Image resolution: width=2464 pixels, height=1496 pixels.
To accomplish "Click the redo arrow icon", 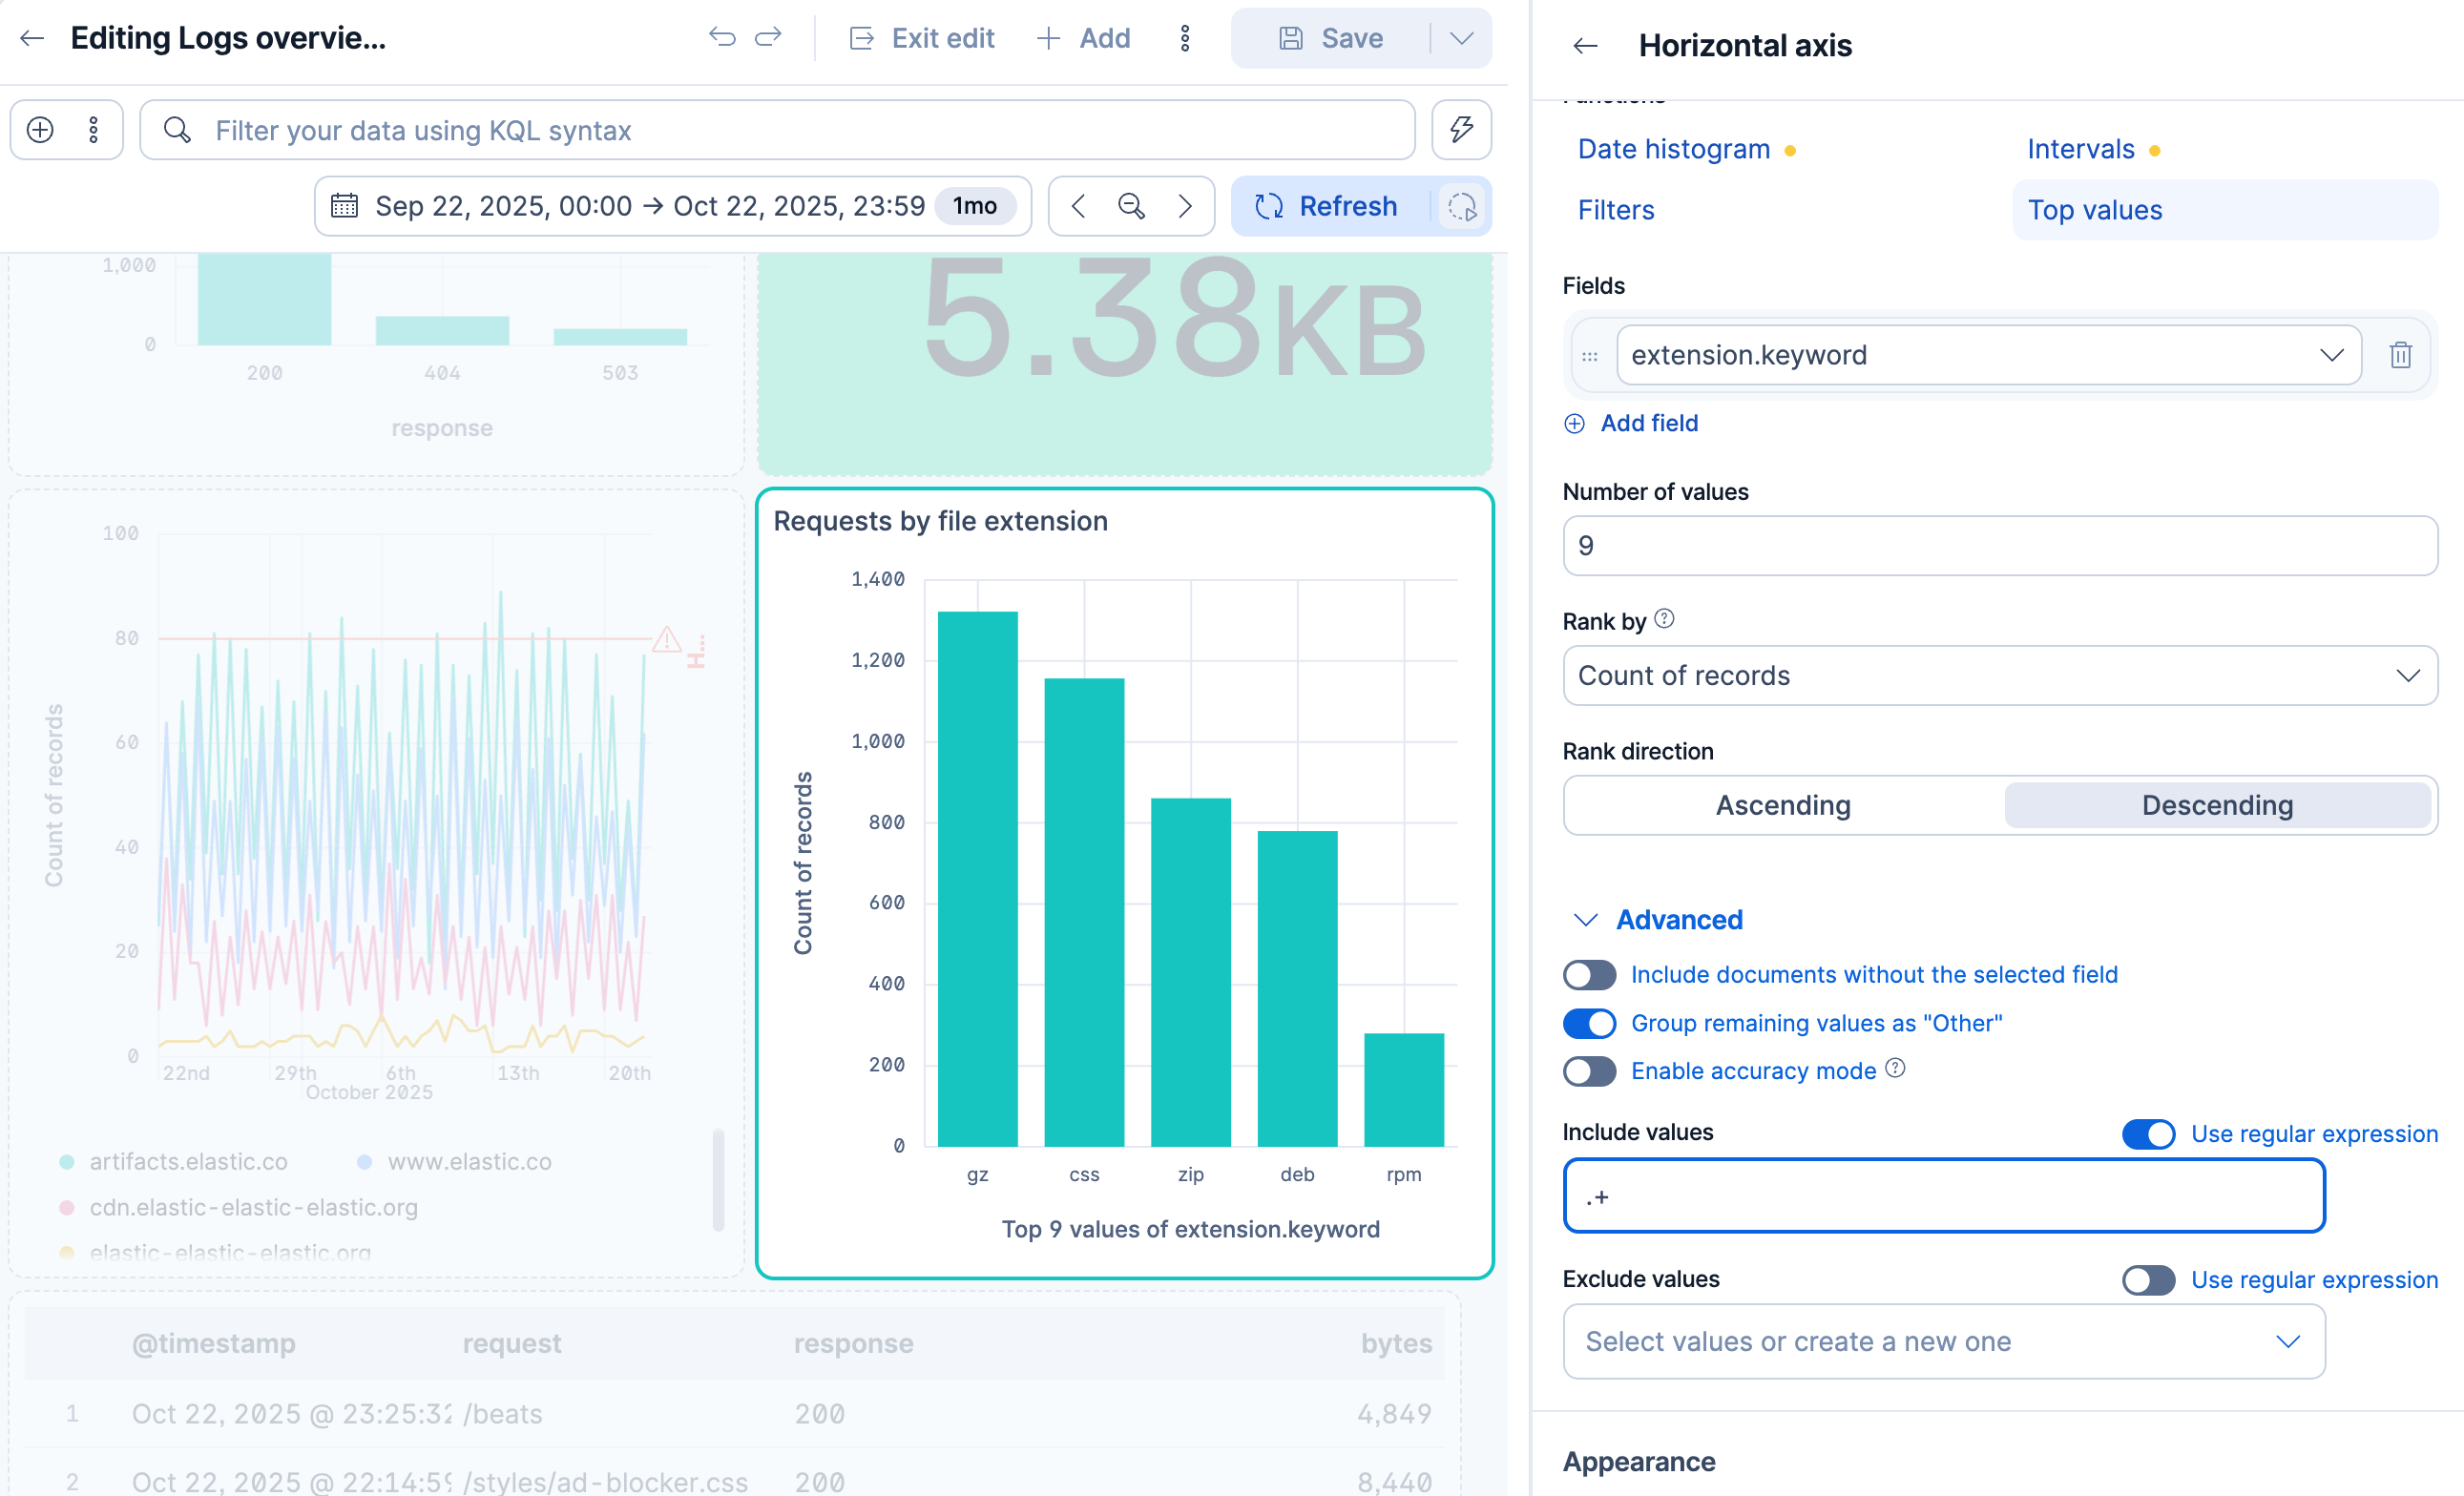I will click(768, 38).
